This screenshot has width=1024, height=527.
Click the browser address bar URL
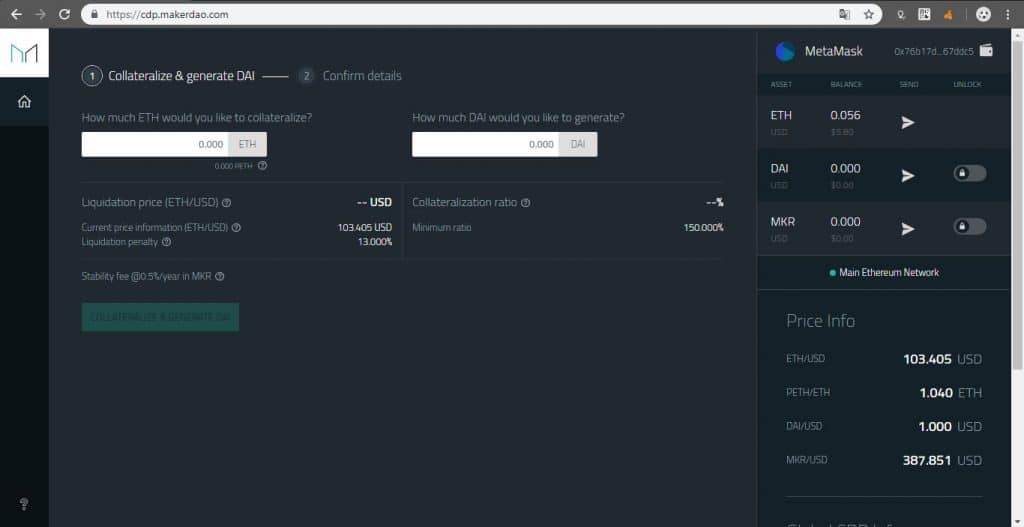pos(167,14)
